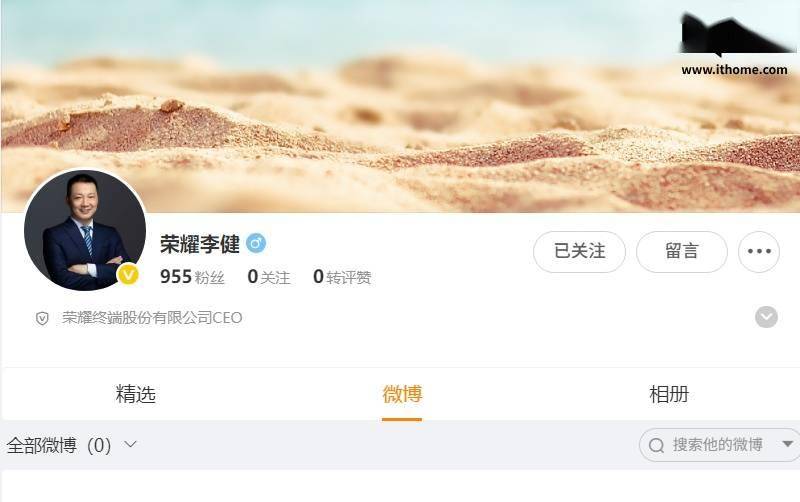The width and height of the screenshot is (800, 502).
Task: Expand profile details with gray chevron circle
Action: 766,317
